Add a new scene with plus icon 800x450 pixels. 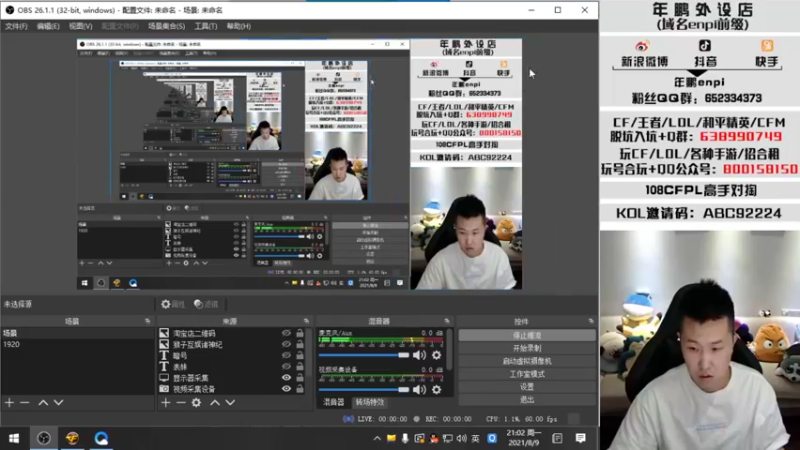pyautogui.click(x=9, y=403)
